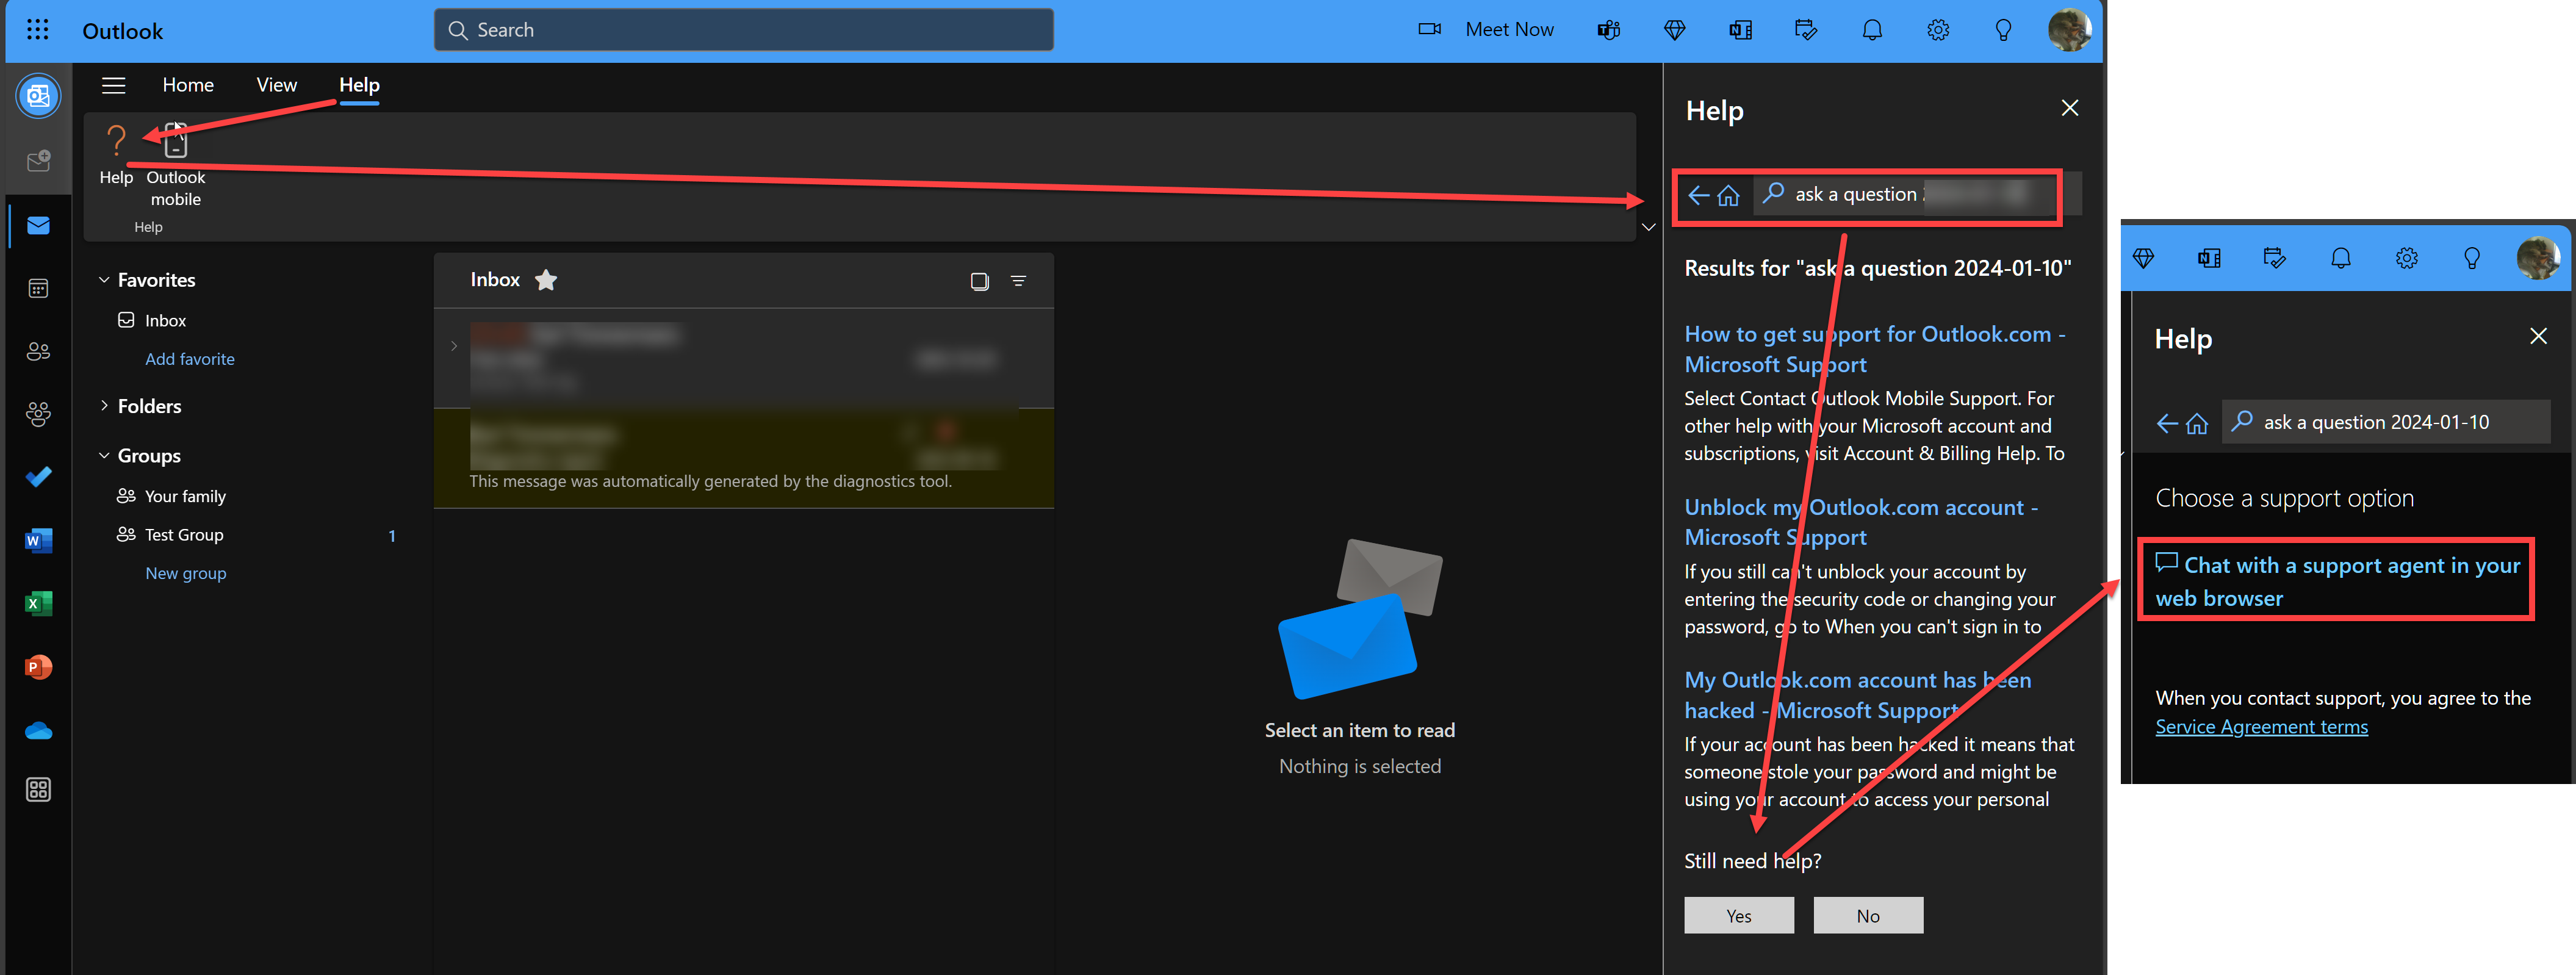The height and width of the screenshot is (975, 2576).
Task: Switch to the View tab
Action: (x=275, y=85)
